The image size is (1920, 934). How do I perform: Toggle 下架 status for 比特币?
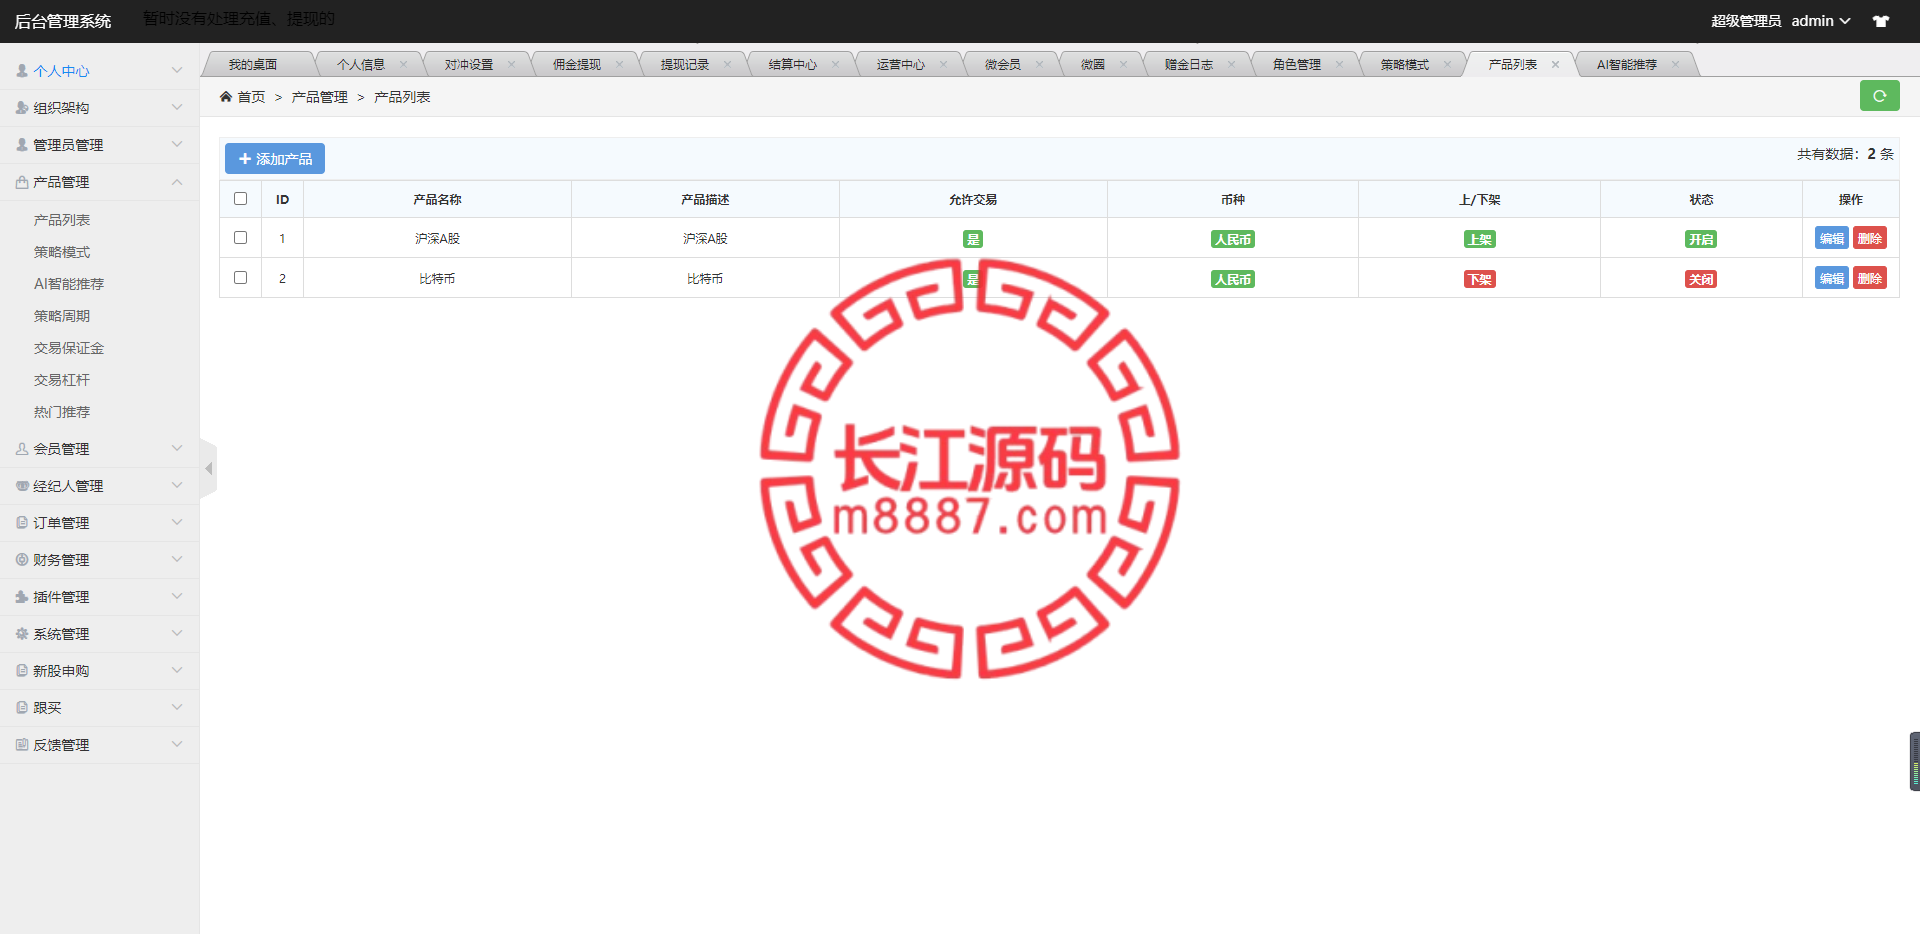click(1479, 279)
